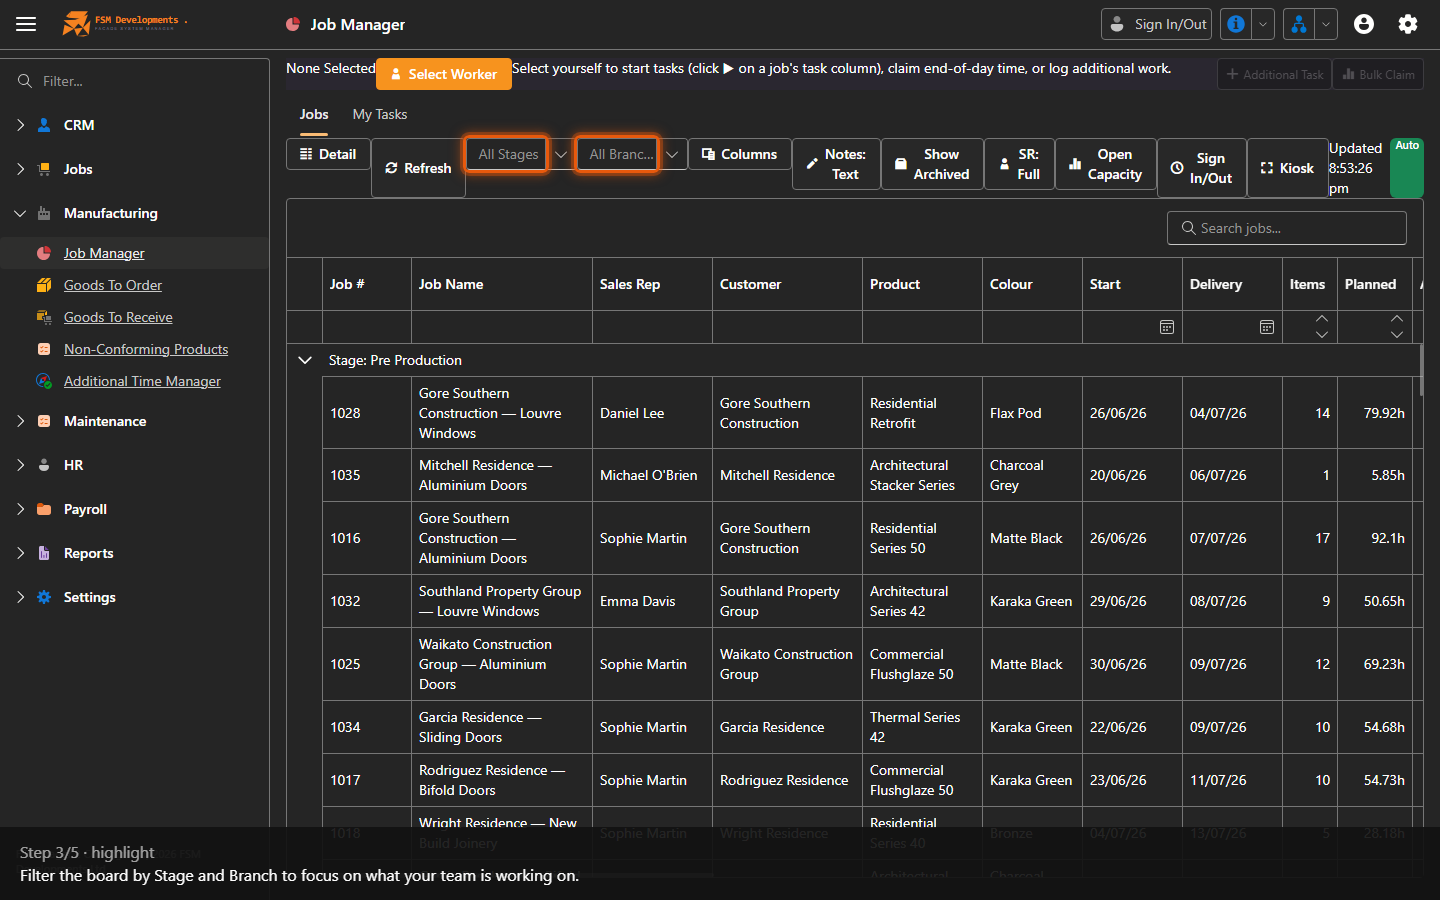Image resolution: width=1440 pixels, height=900 pixels.
Task: Toggle the Auto update switch
Action: click(x=1407, y=168)
